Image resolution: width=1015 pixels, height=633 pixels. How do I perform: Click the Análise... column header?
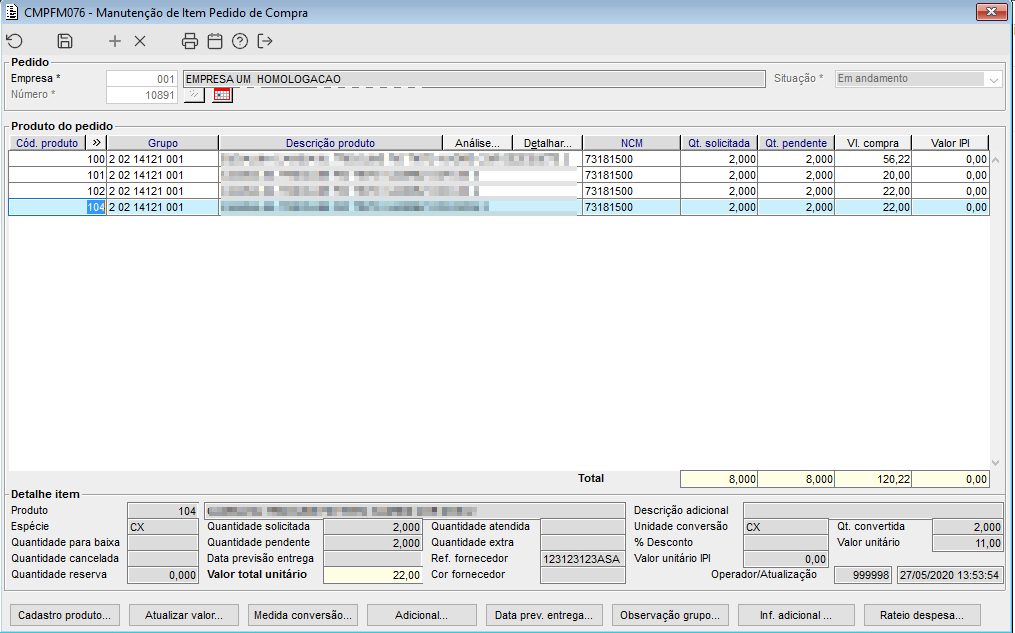pos(477,142)
